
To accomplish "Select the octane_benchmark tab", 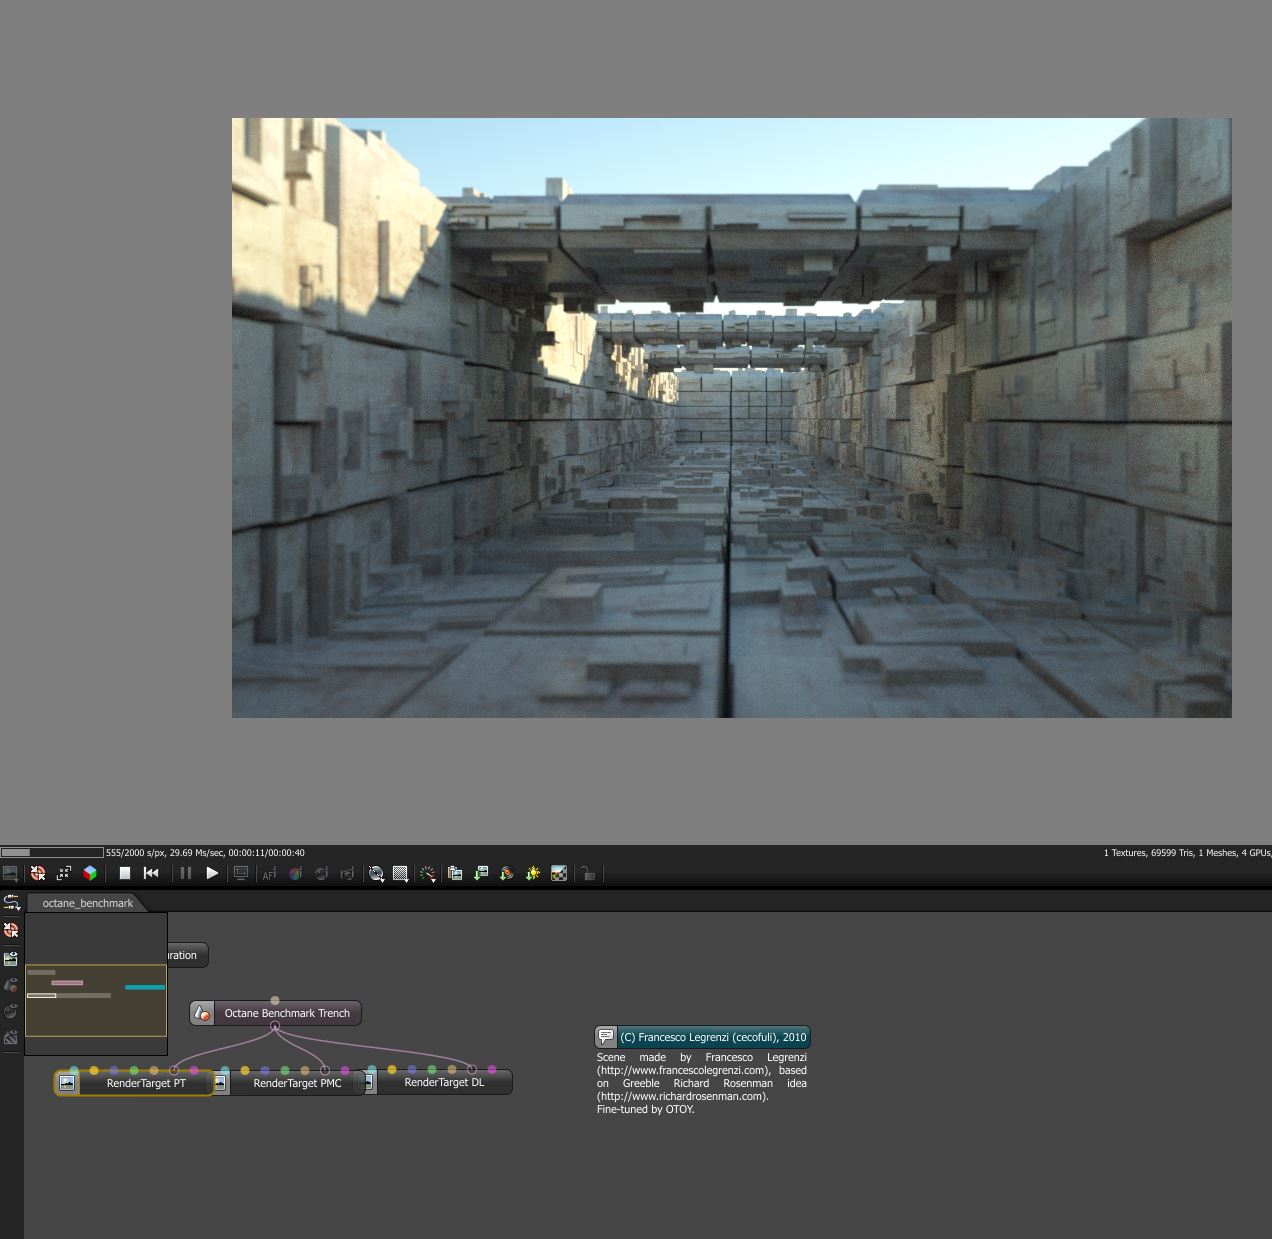I will pyautogui.click(x=87, y=903).
